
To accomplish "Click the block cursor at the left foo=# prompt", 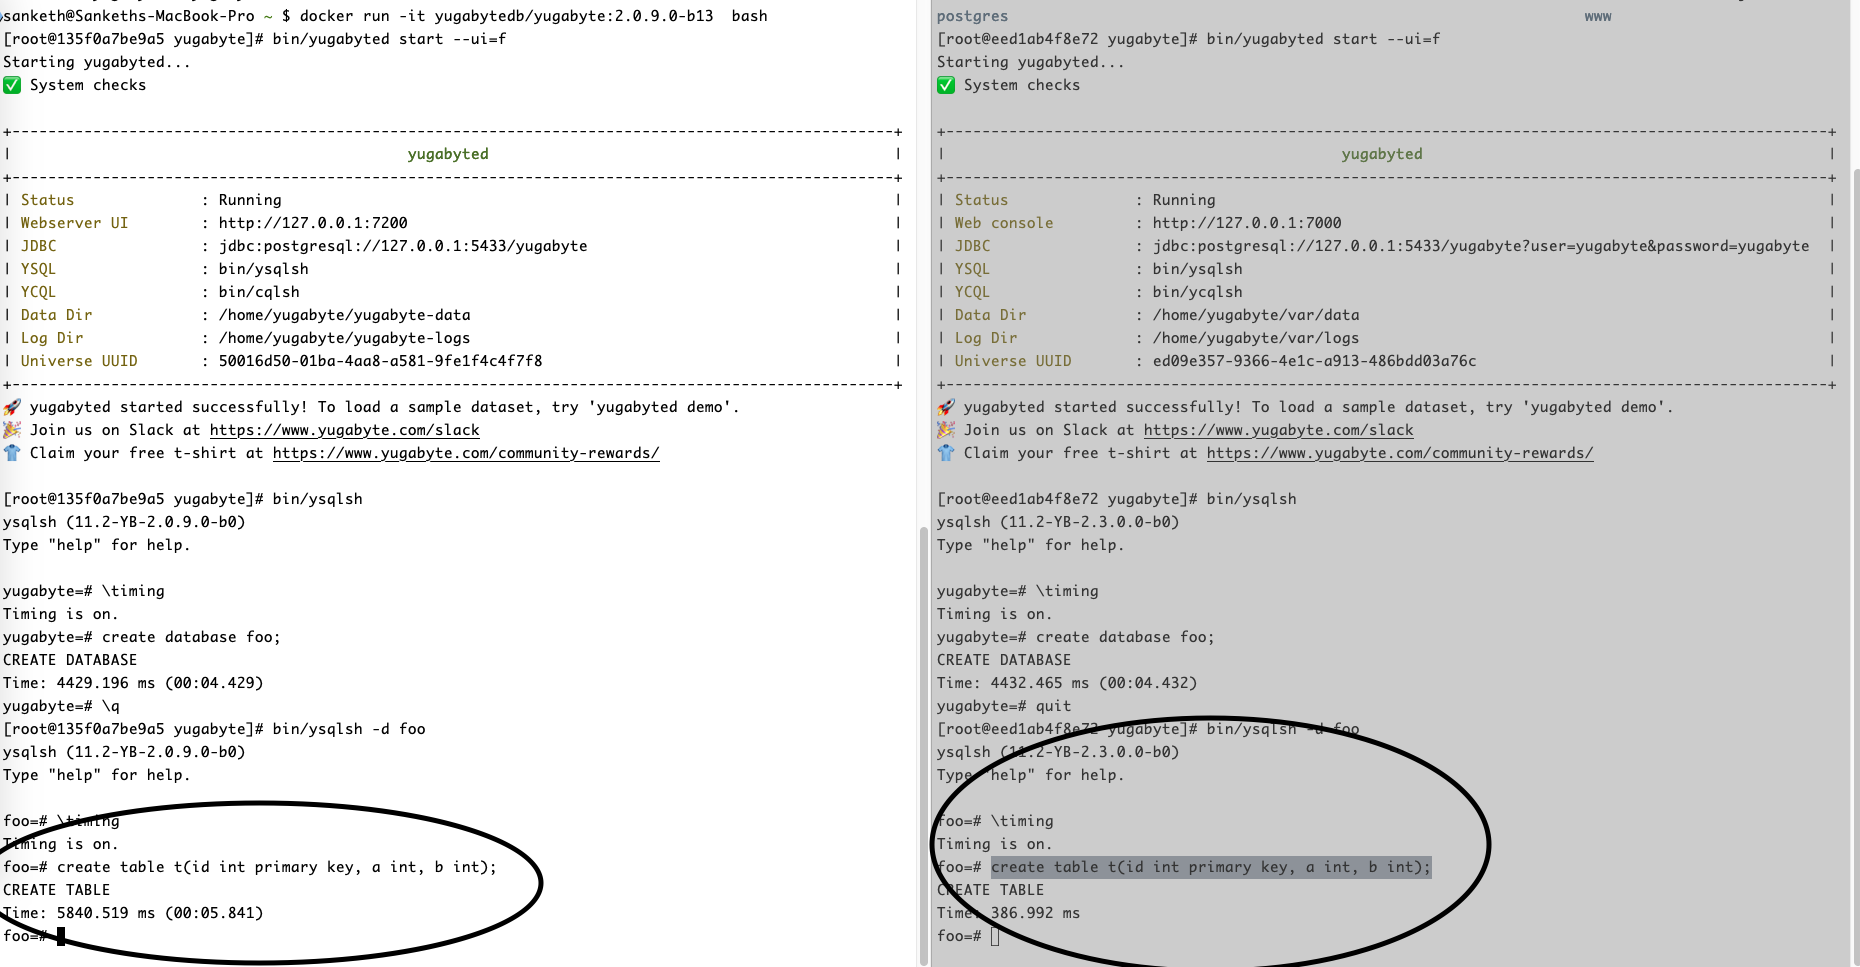I will (x=61, y=936).
